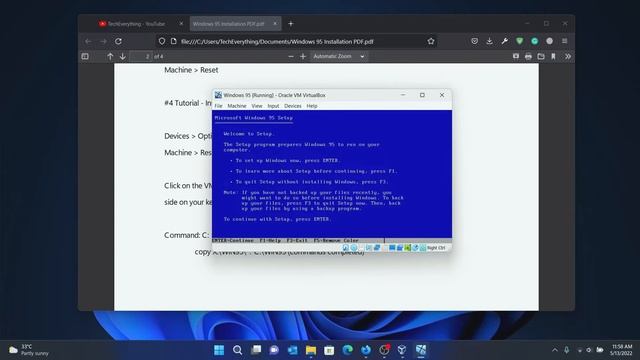Click the wrench toolbar icon in Firefox
The width and height of the screenshot is (640, 360).
click(x=504, y=41)
